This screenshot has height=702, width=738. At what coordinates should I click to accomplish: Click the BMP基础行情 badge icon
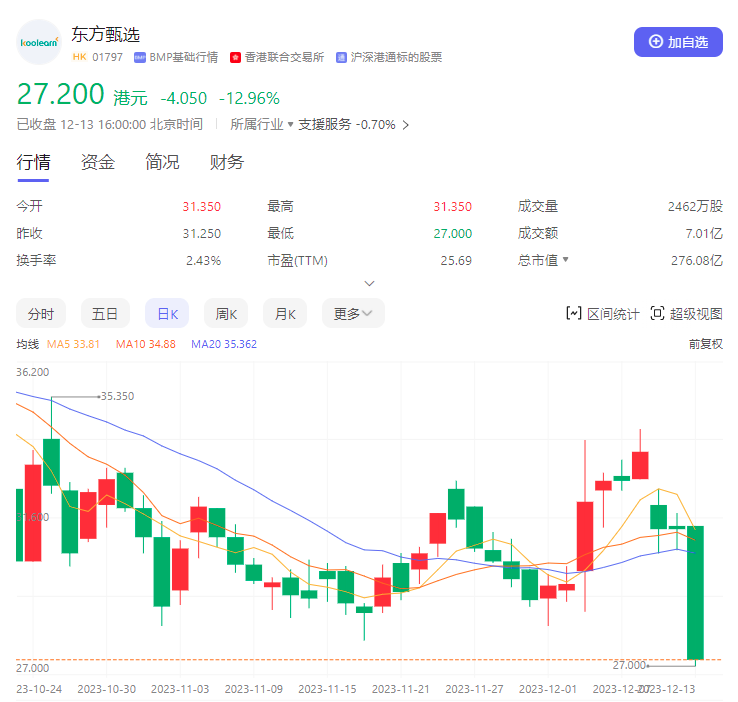tap(140, 57)
